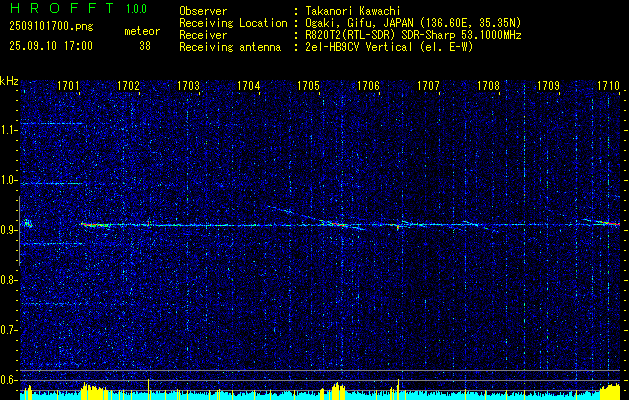The image size is (629, 400).
Task: Click R820T2(RTL-SDR) SDR-Sharp 53.1000MHz text
Action: coord(413,35)
